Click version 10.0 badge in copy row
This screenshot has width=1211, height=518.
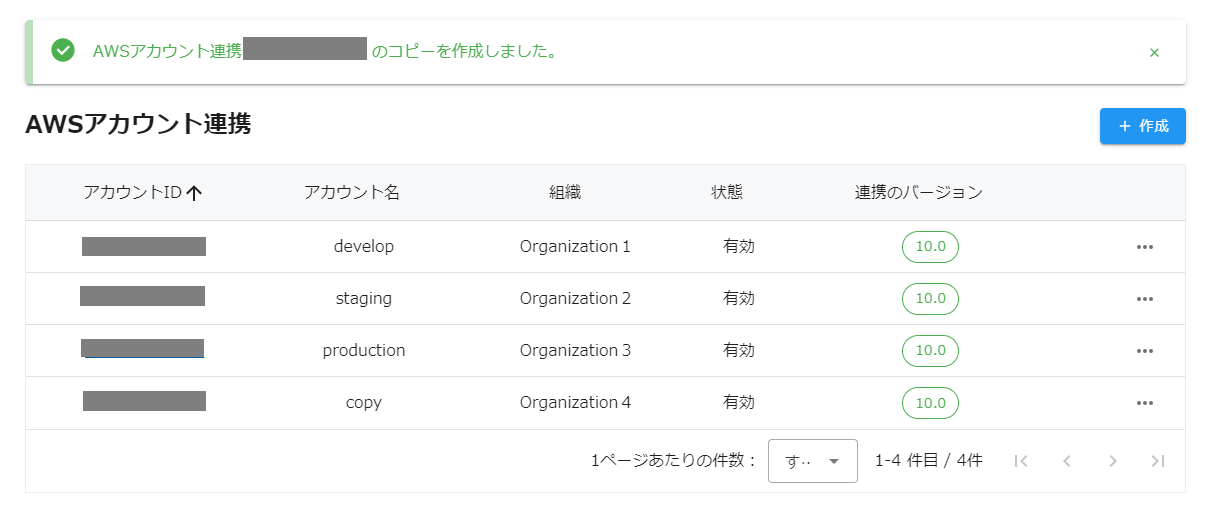[x=930, y=402]
